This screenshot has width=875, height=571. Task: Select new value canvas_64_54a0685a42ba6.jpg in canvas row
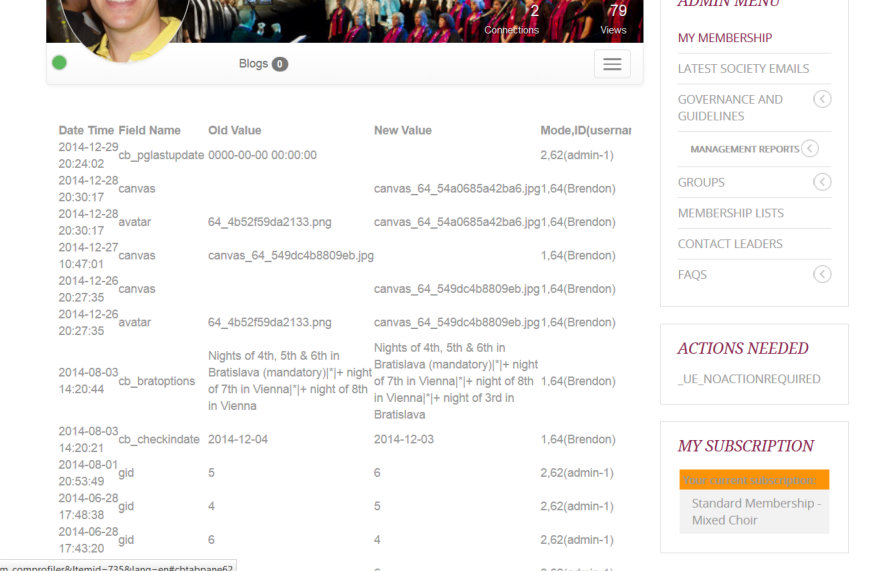coord(457,189)
